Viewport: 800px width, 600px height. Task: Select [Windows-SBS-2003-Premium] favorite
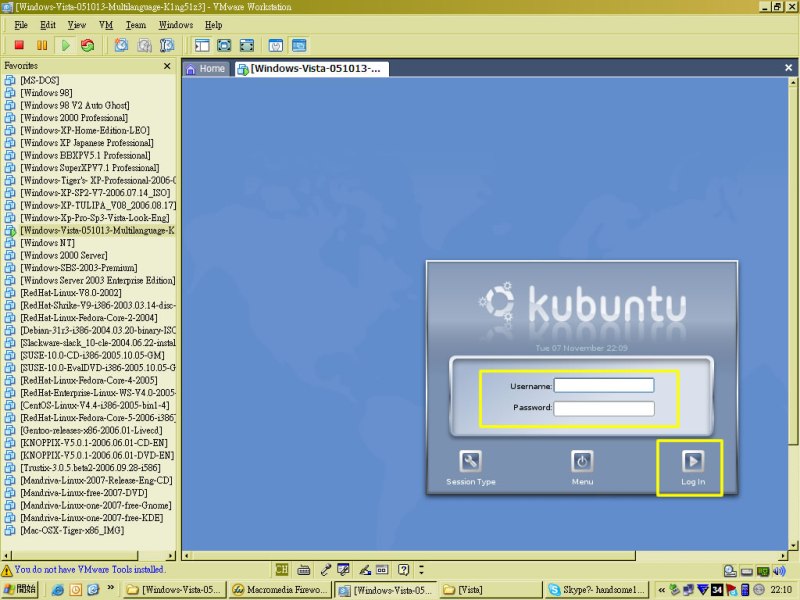79,268
